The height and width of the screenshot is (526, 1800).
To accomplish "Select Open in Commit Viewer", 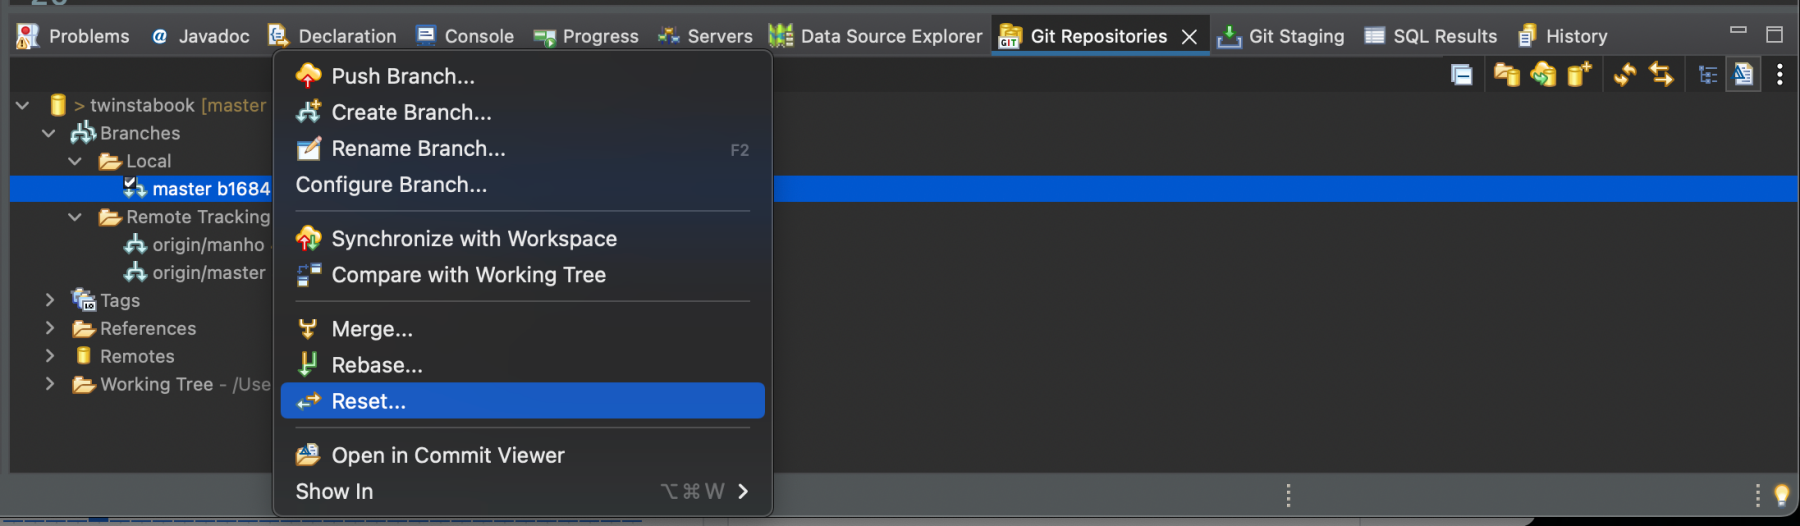I will [x=522, y=455].
